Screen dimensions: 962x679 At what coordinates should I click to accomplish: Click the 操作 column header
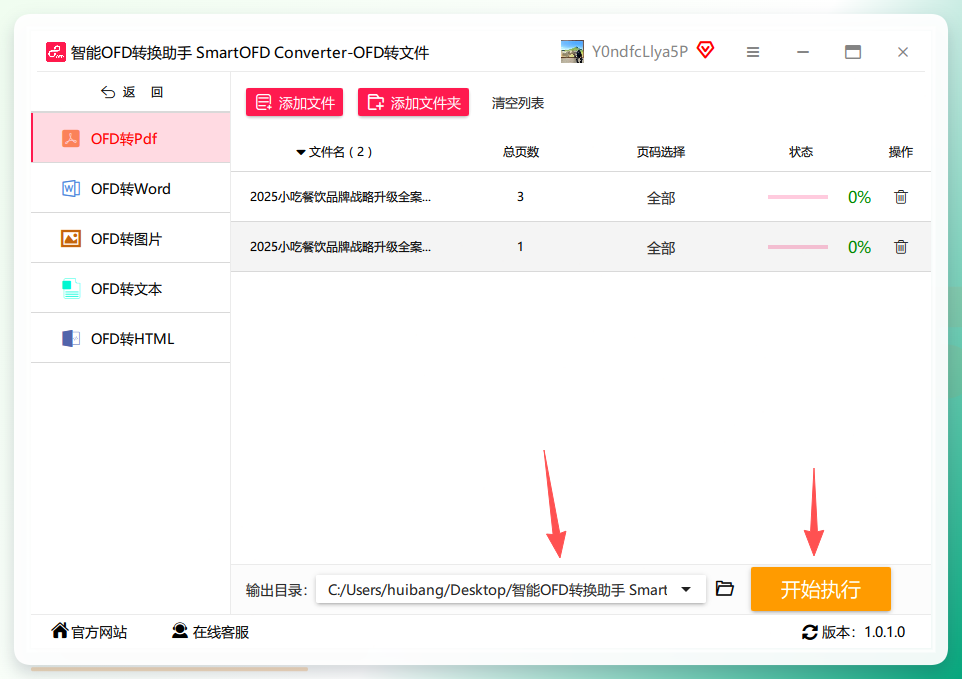[x=901, y=152]
